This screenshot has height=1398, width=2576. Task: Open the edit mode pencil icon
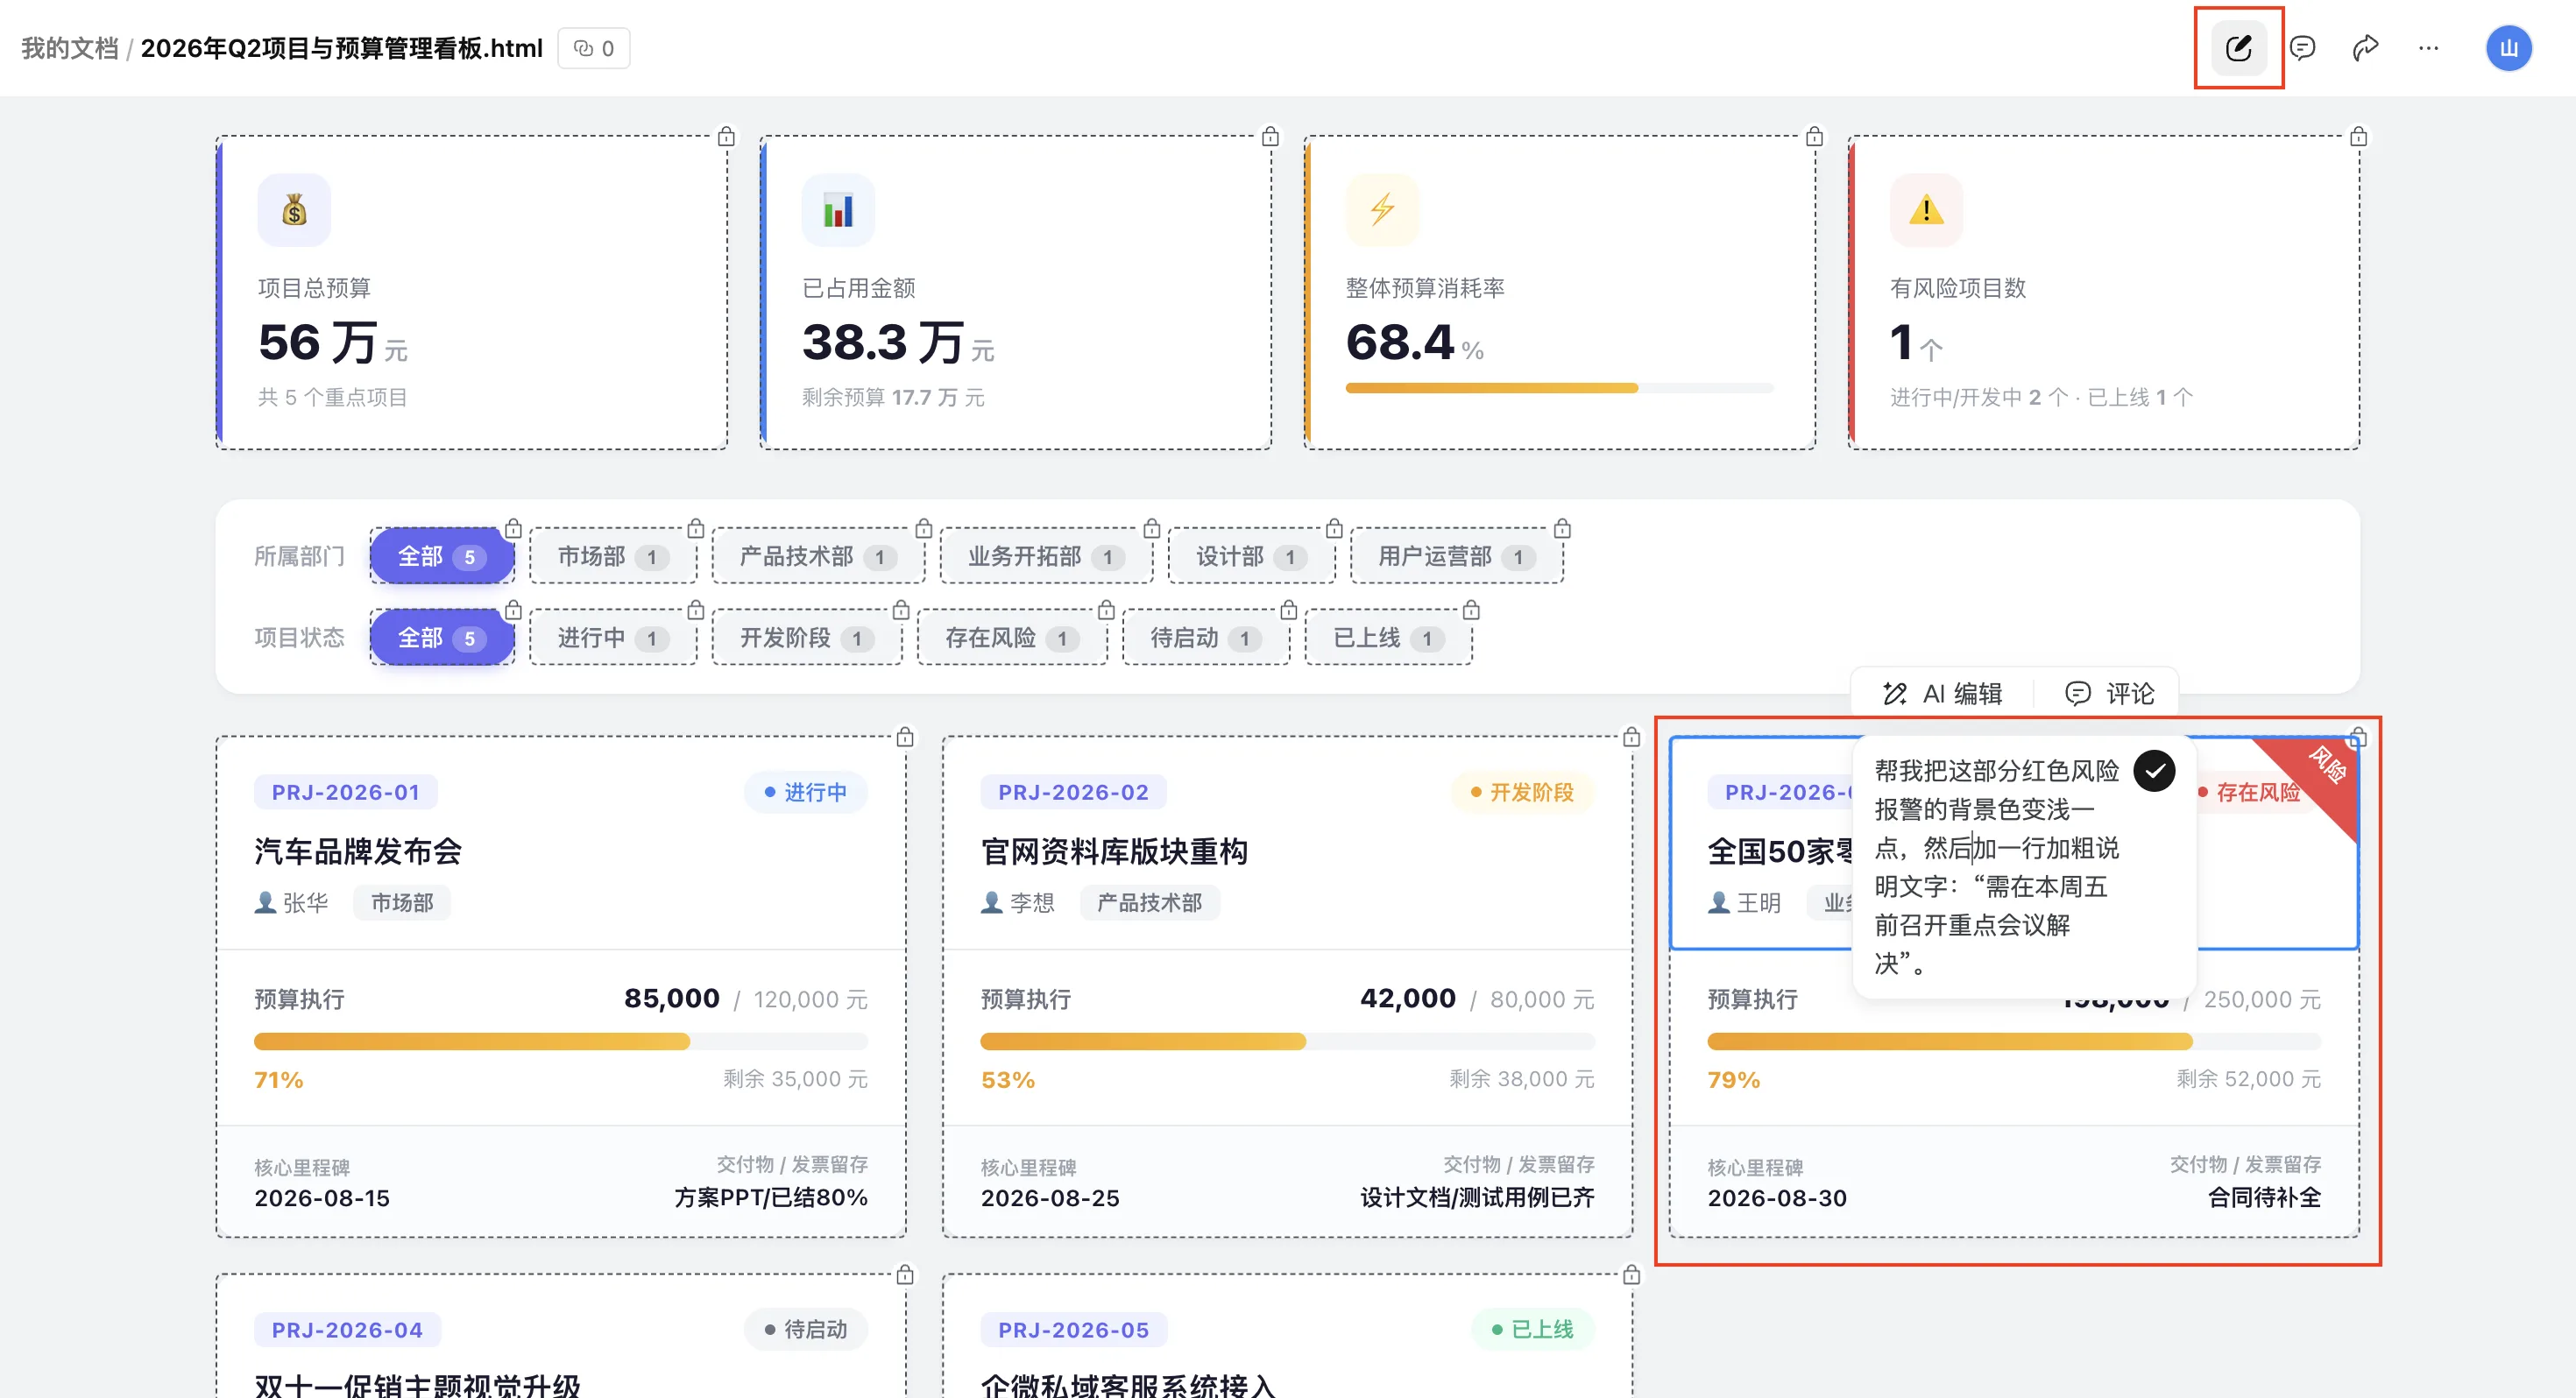point(2238,48)
